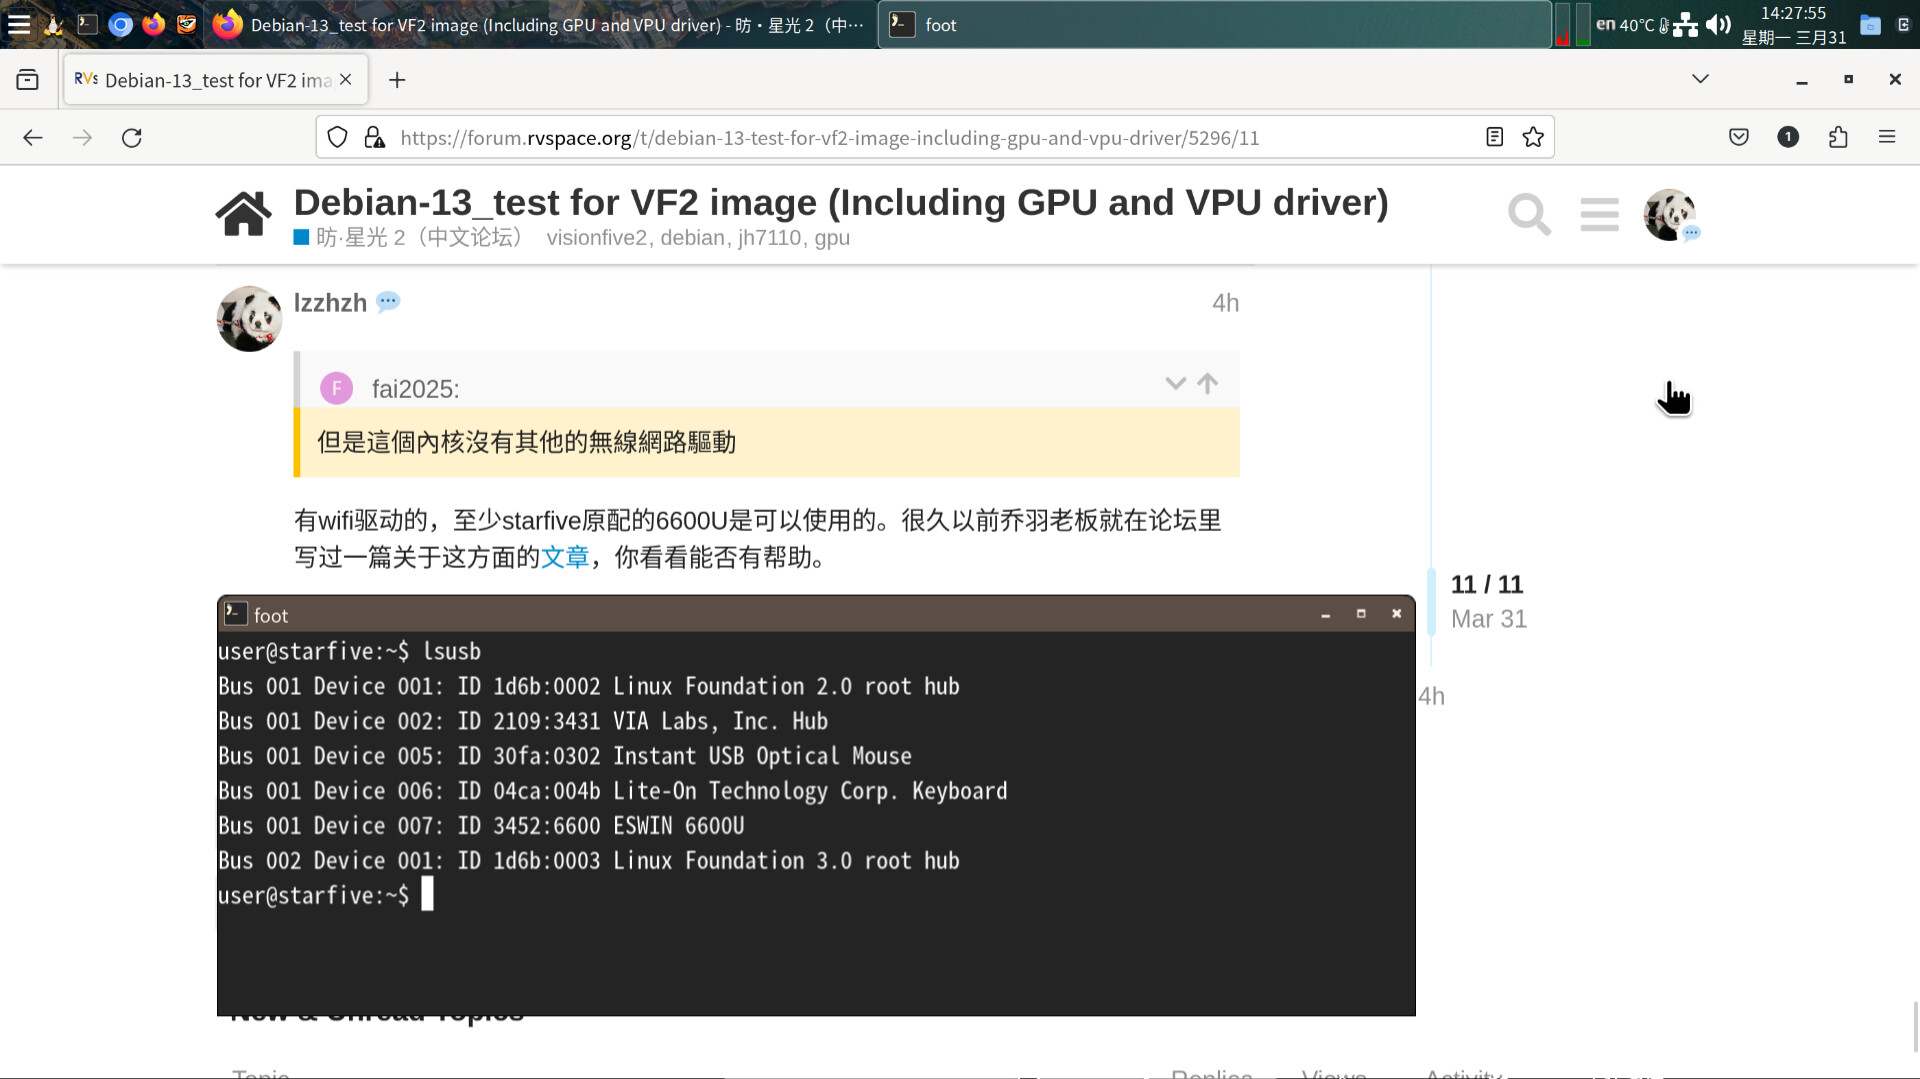Jump to quoted post via up arrow
The width and height of the screenshot is (1920, 1079).
(1207, 383)
